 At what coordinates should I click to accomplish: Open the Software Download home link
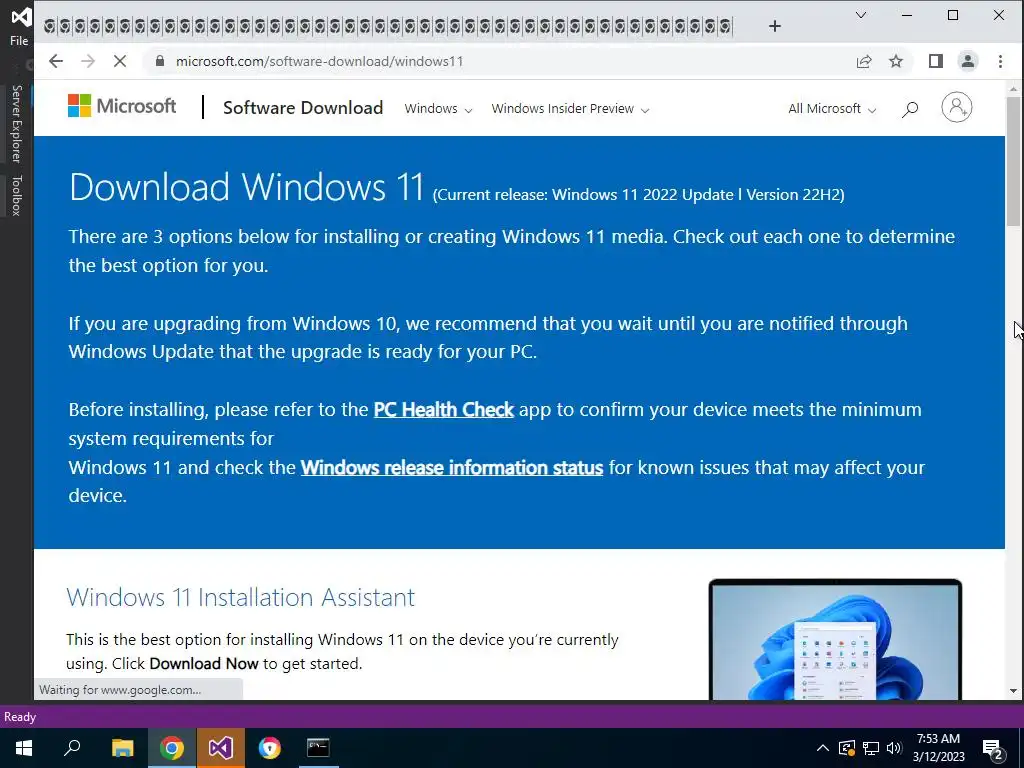pyautogui.click(x=303, y=108)
